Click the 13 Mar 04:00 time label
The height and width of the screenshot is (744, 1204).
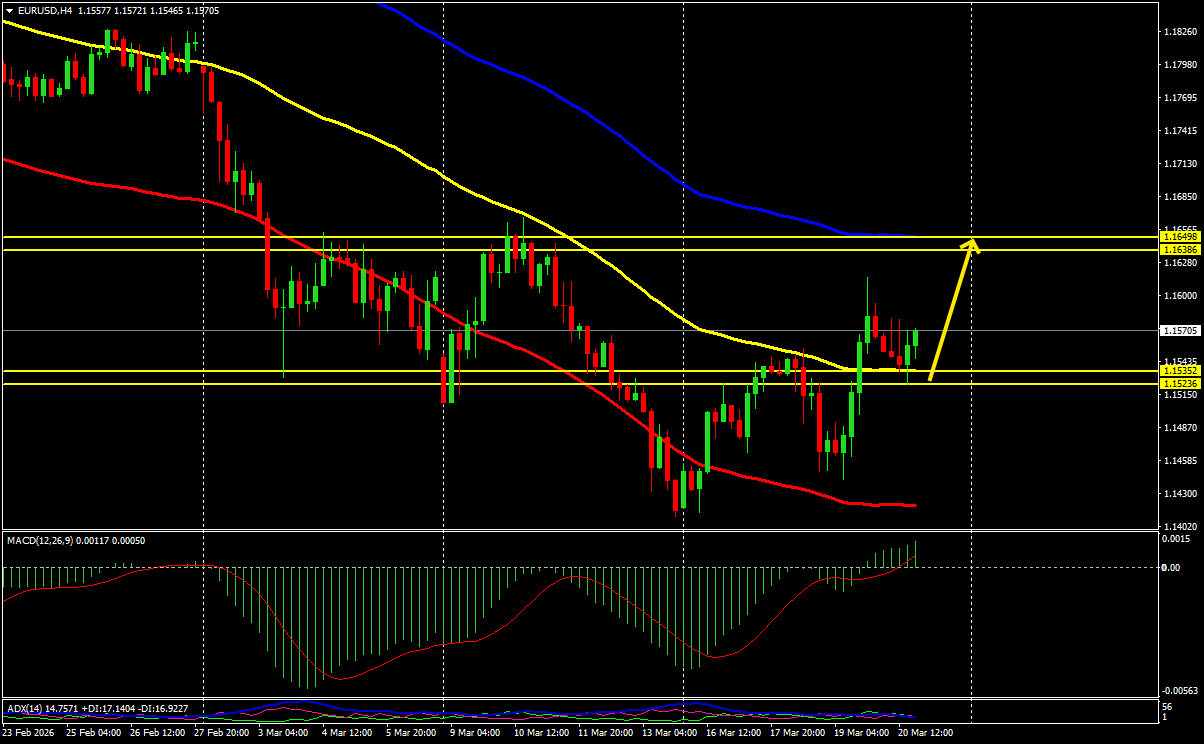tap(668, 733)
